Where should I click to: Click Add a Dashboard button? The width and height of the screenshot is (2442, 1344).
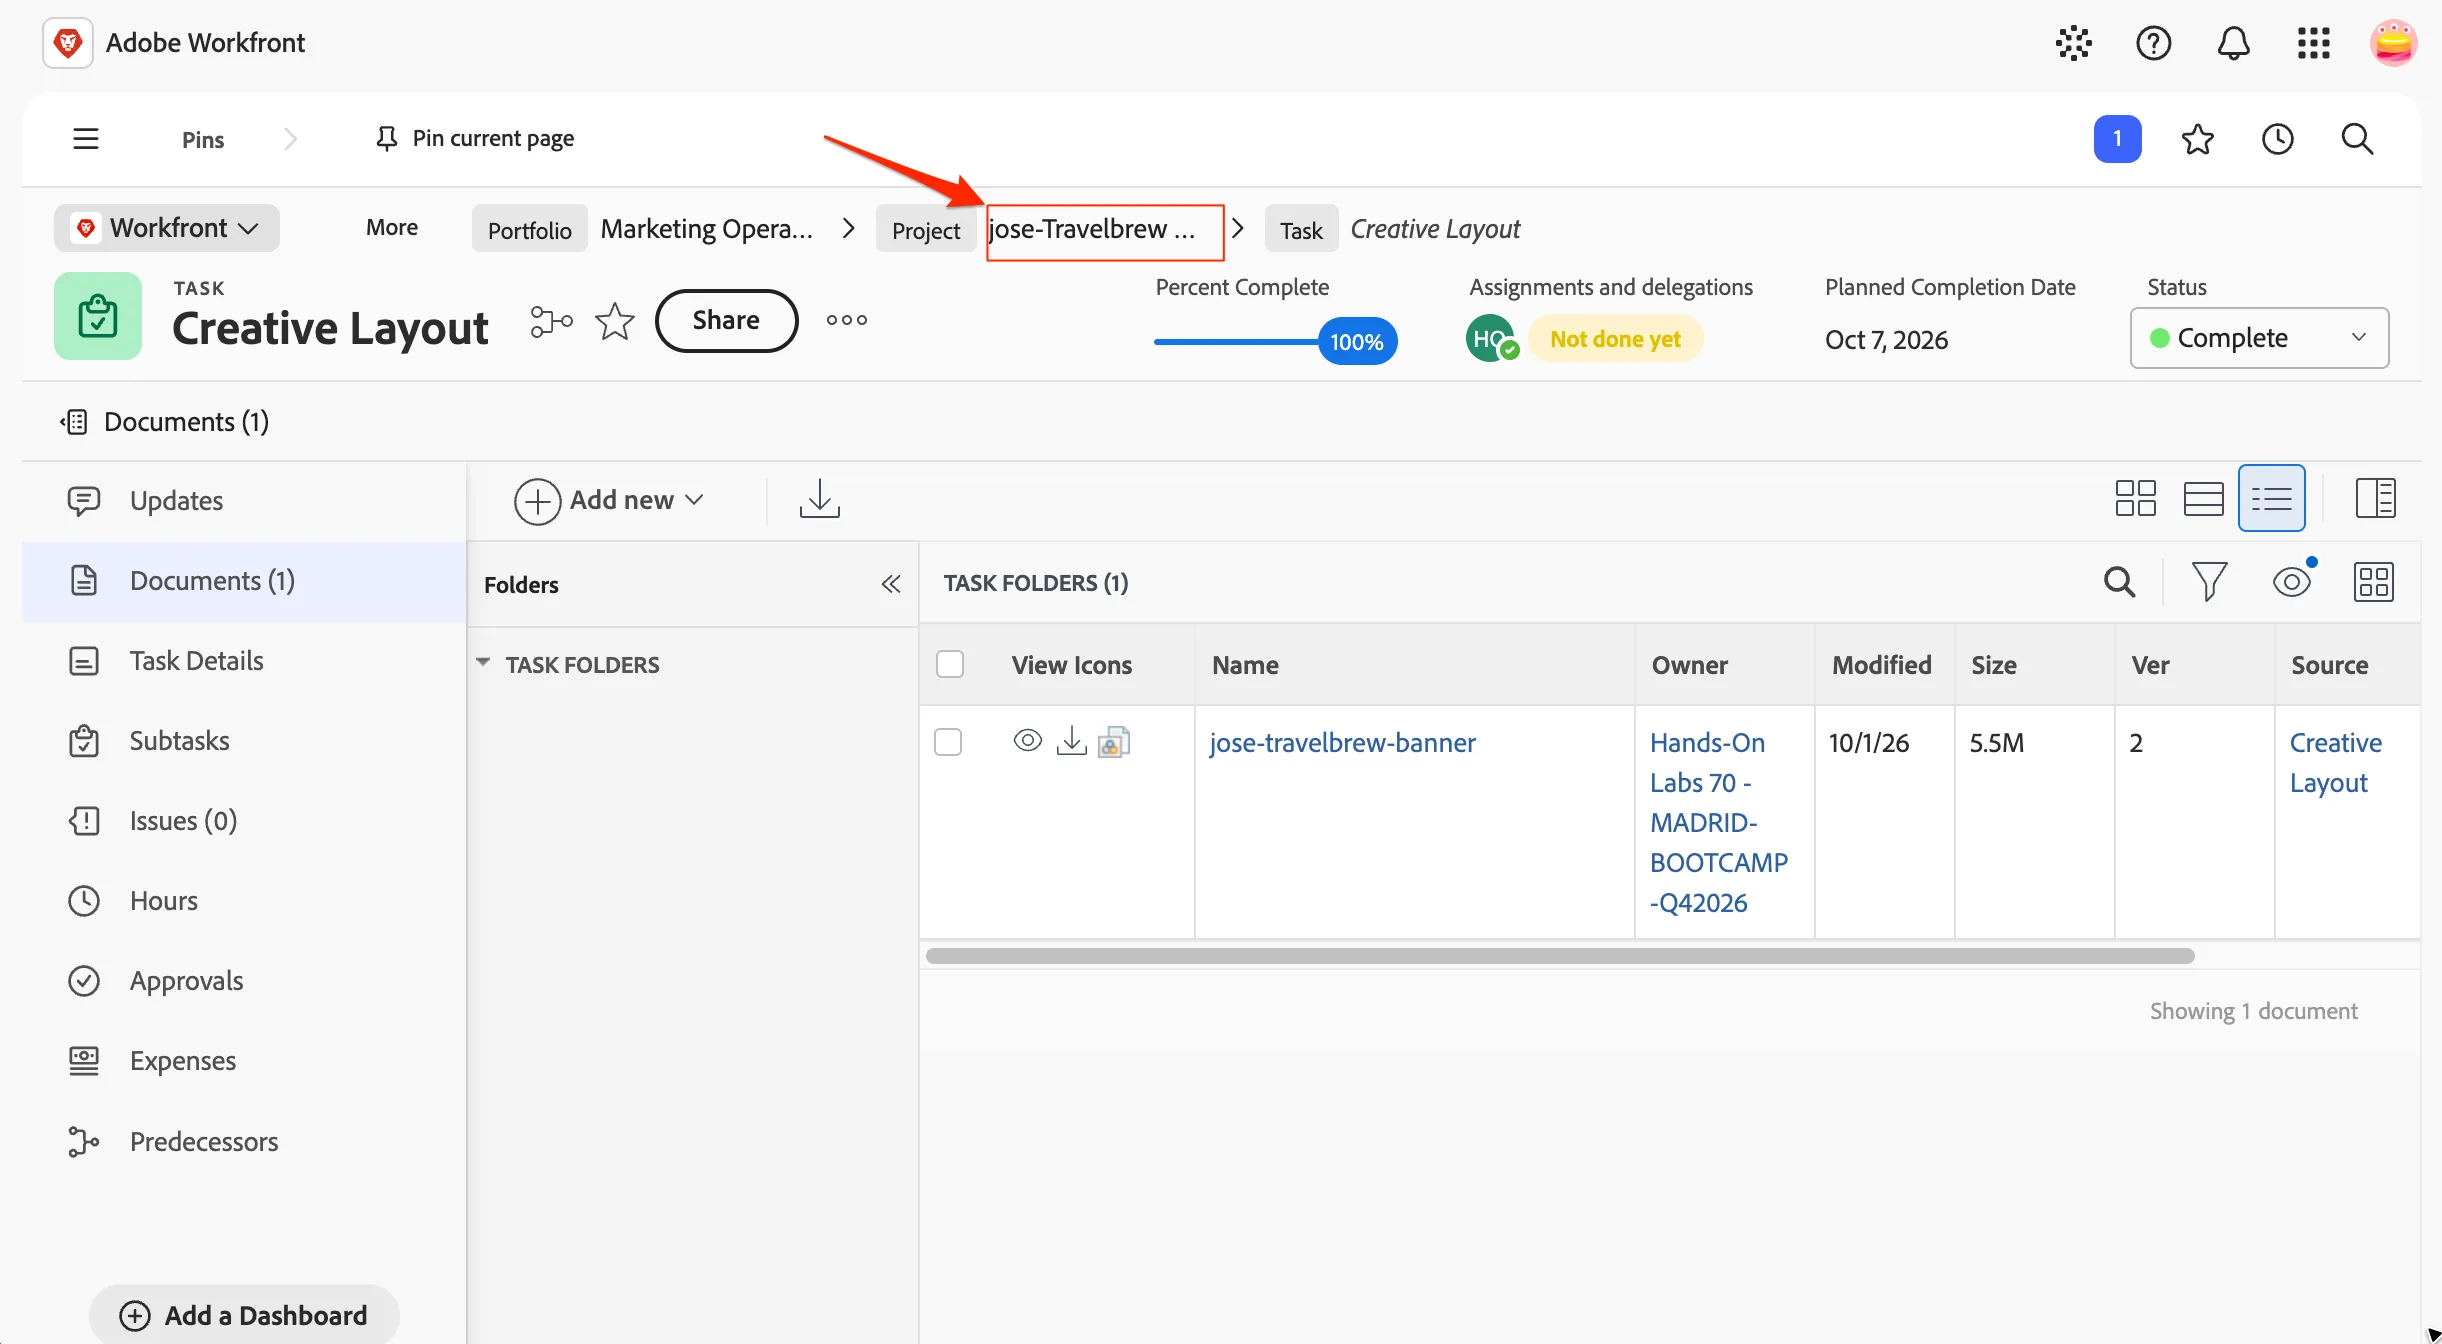(244, 1315)
